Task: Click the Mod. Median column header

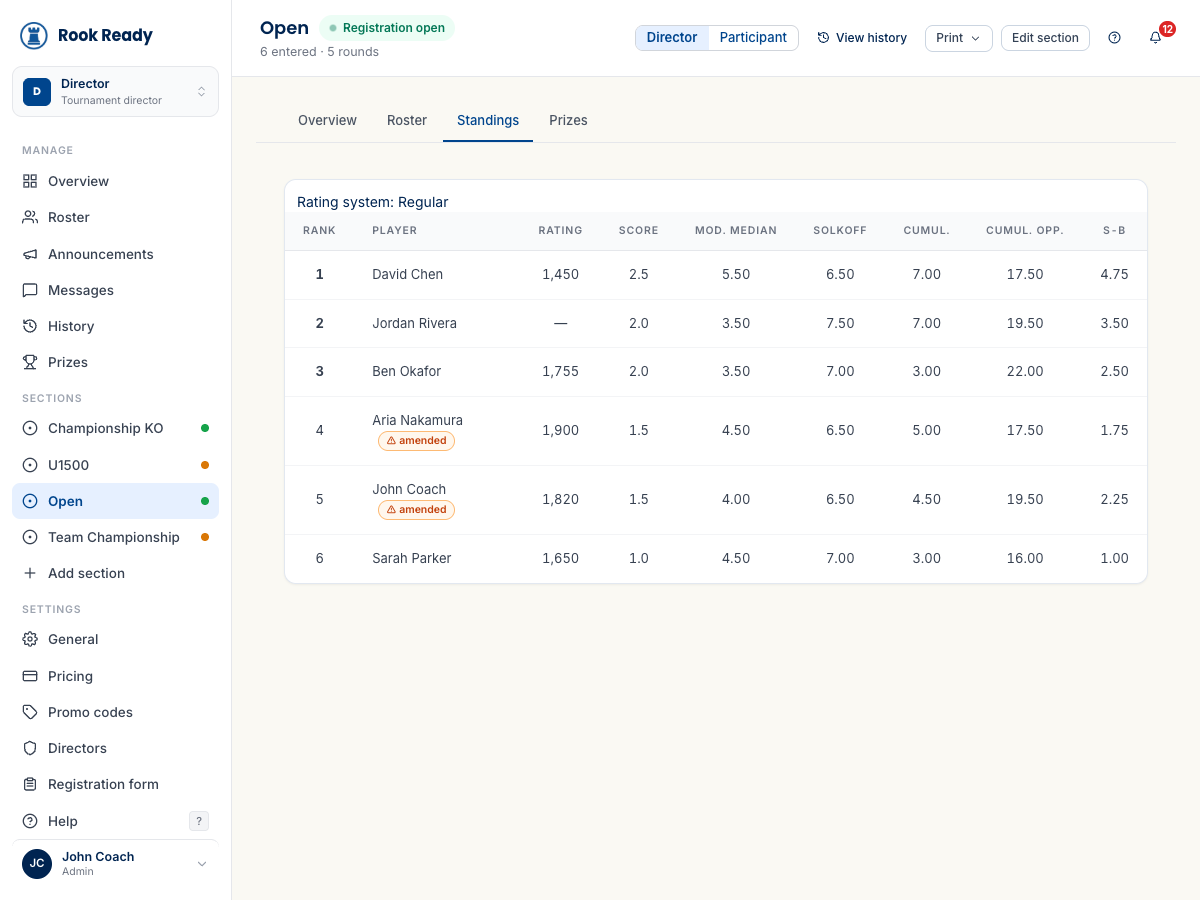Action: 736,230
